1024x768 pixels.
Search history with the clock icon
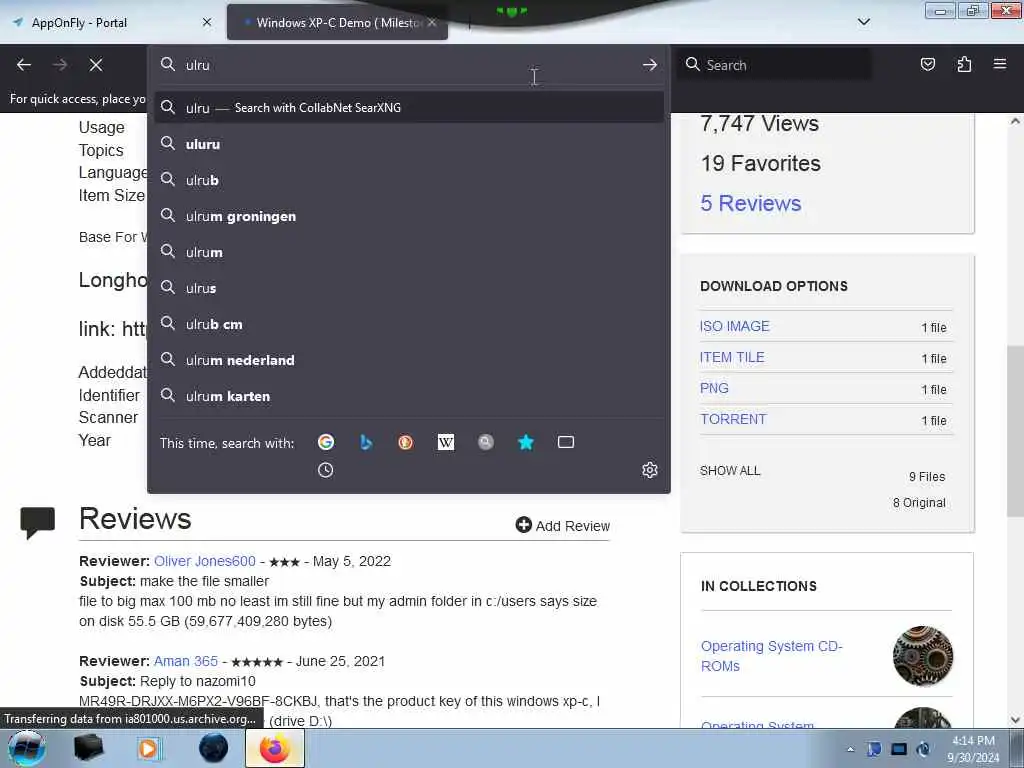(325, 470)
